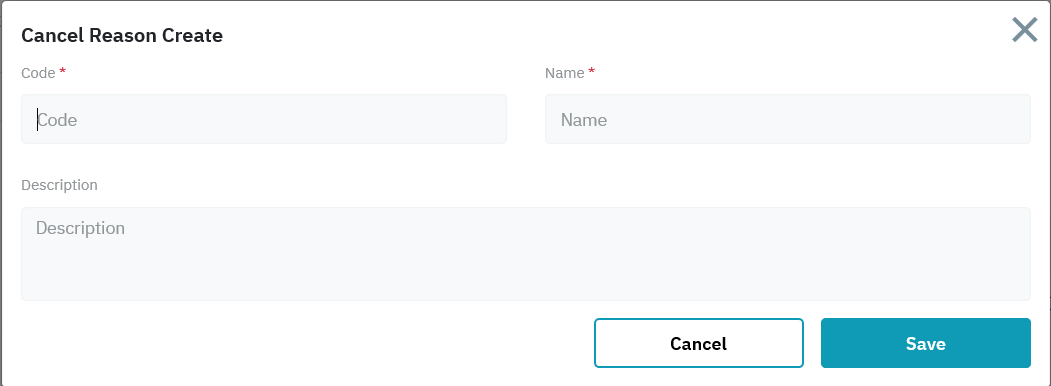This screenshot has height=386, width=1051.
Task: Click the Cancel Reason Create title
Action: (x=122, y=36)
